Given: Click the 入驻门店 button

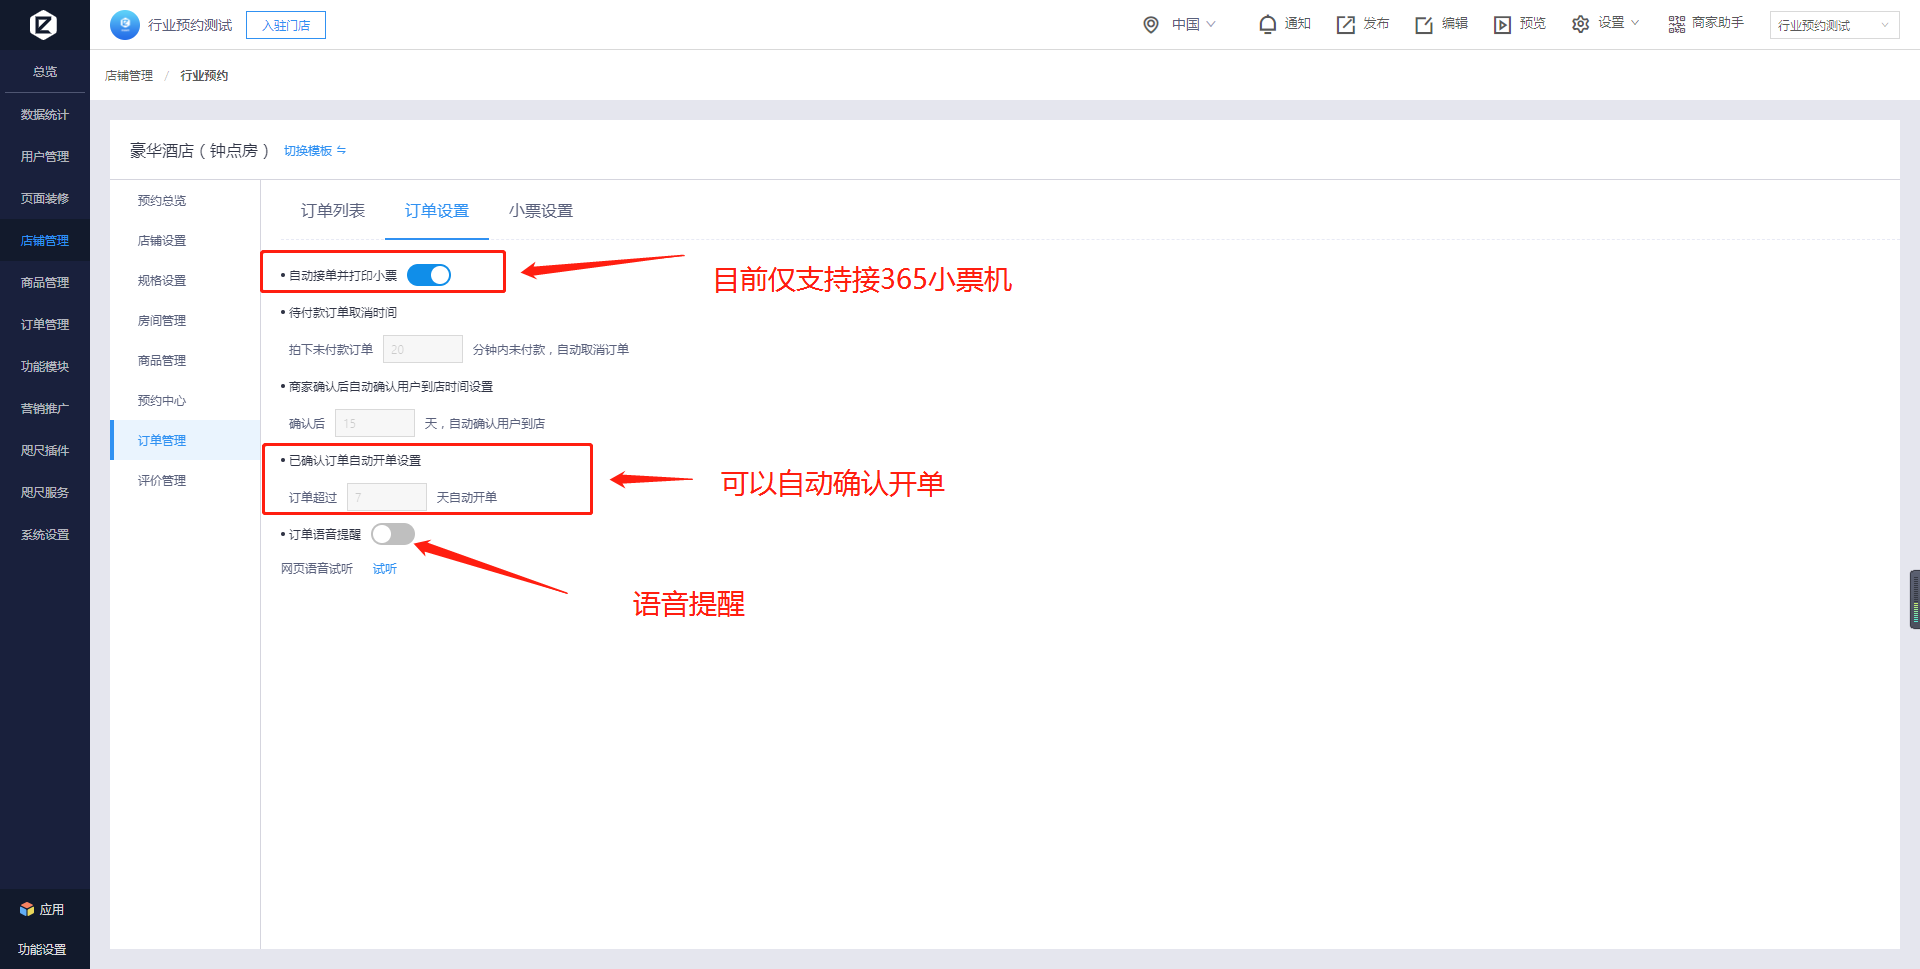Looking at the screenshot, I should click(286, 25).
